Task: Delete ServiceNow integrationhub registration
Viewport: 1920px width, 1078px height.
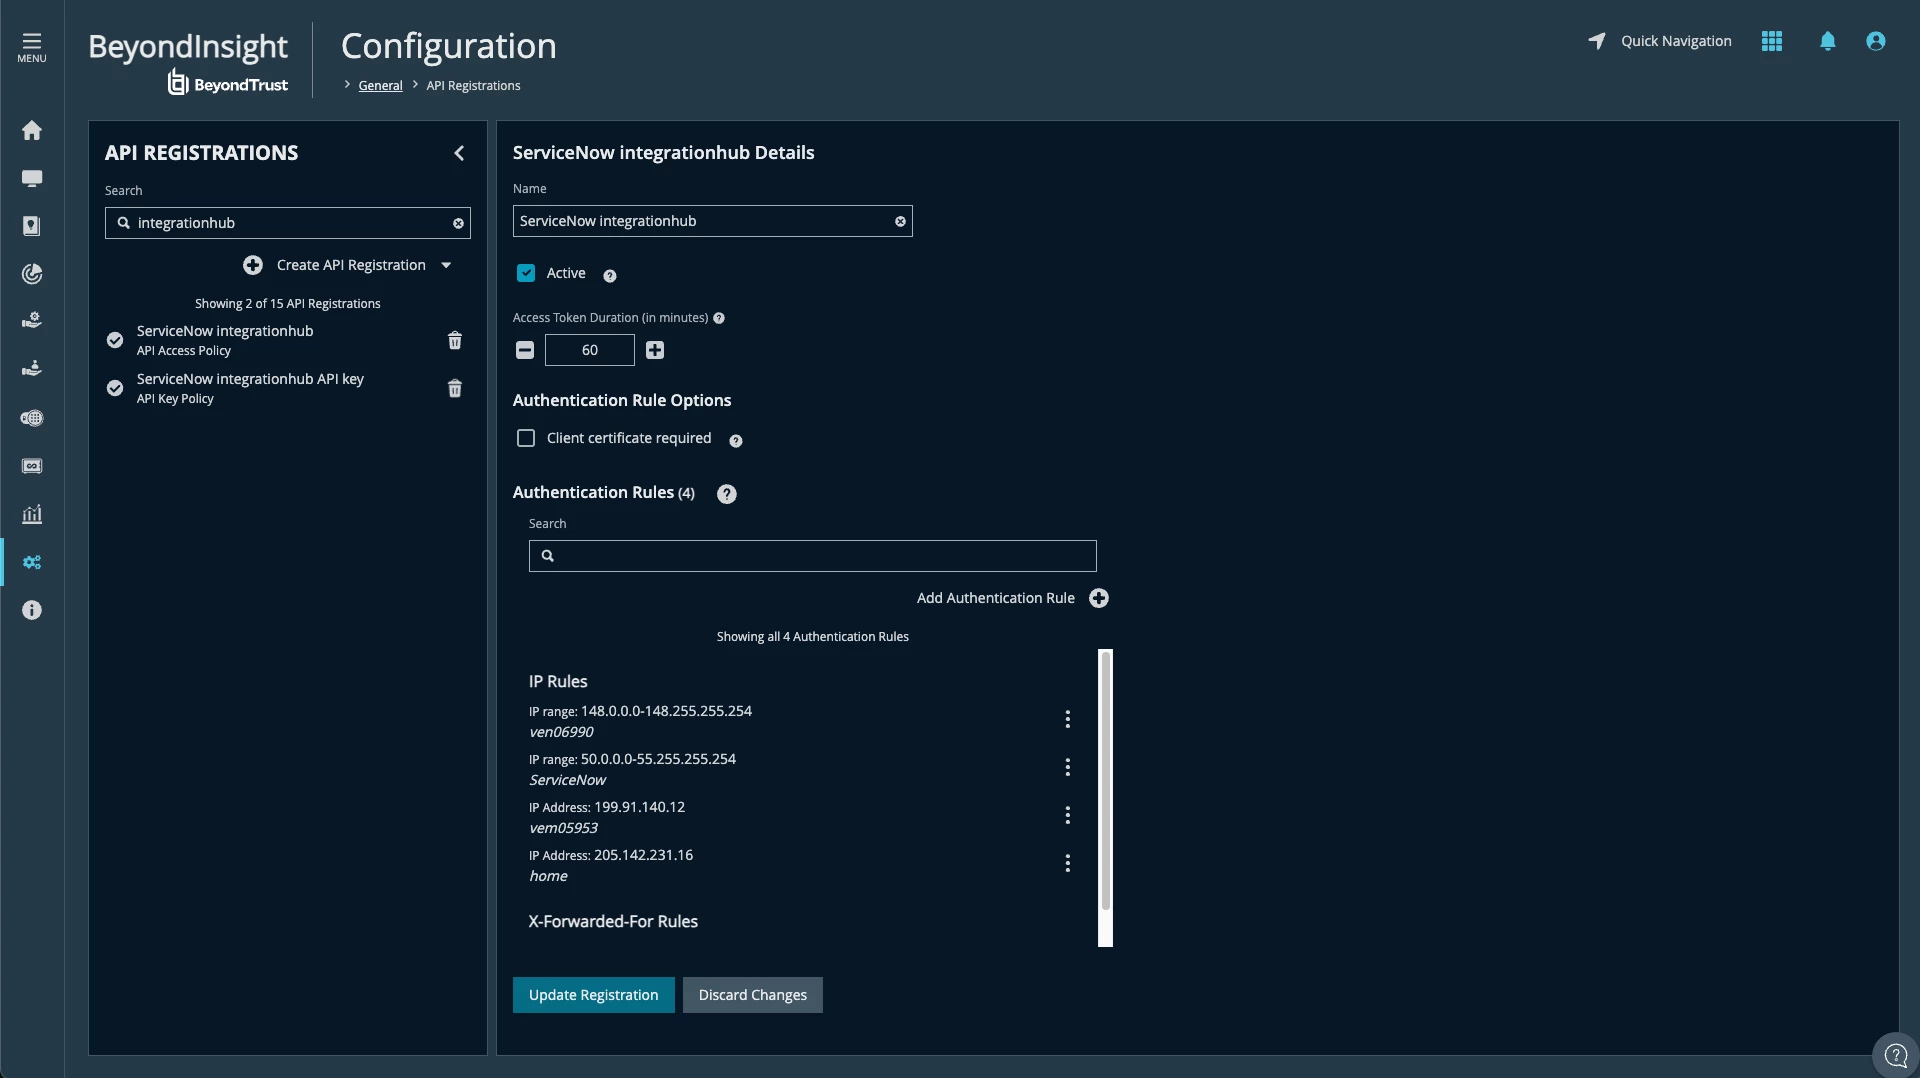Action: tap(455, 341)
